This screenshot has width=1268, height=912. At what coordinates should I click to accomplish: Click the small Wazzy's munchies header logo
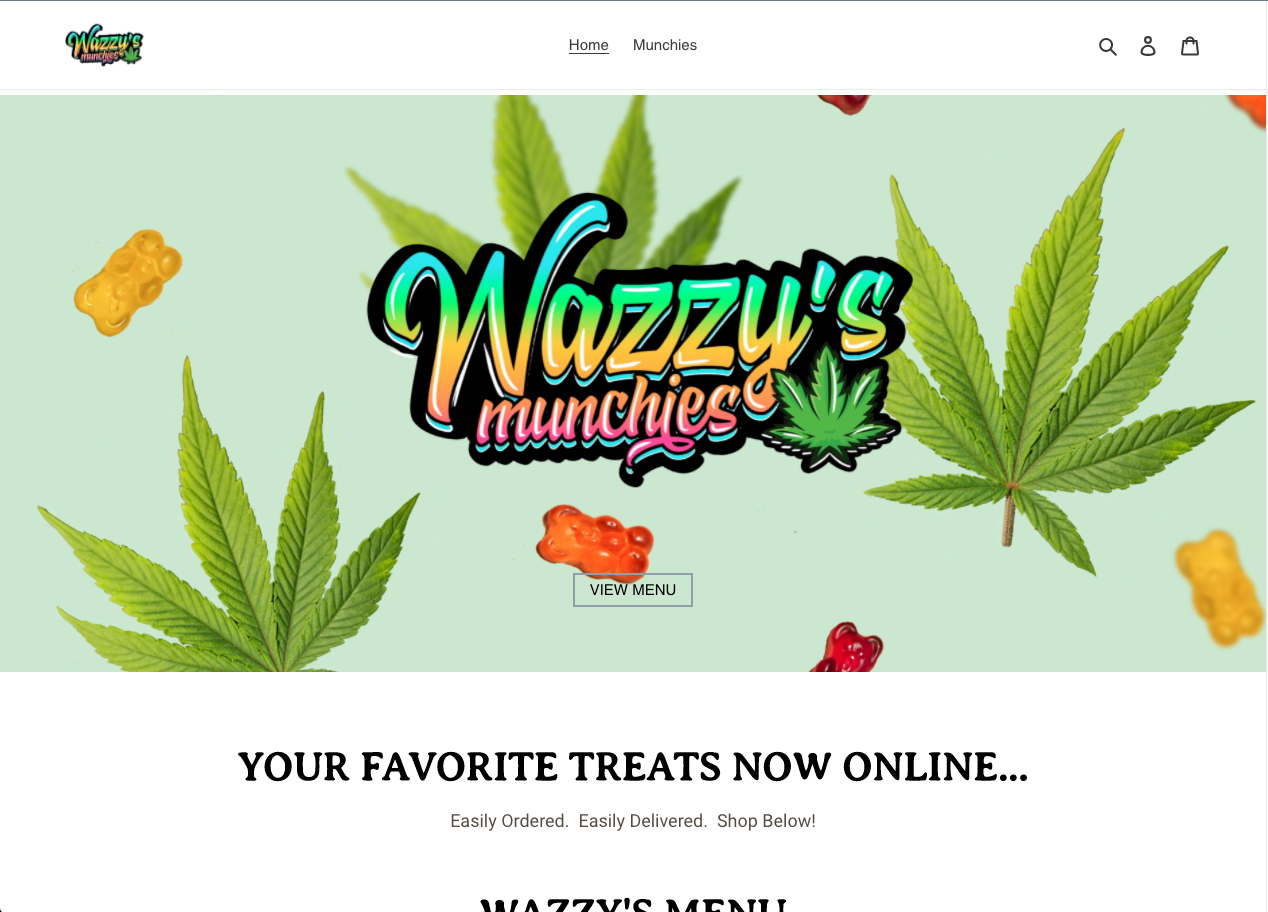click(x=105, y=46)
